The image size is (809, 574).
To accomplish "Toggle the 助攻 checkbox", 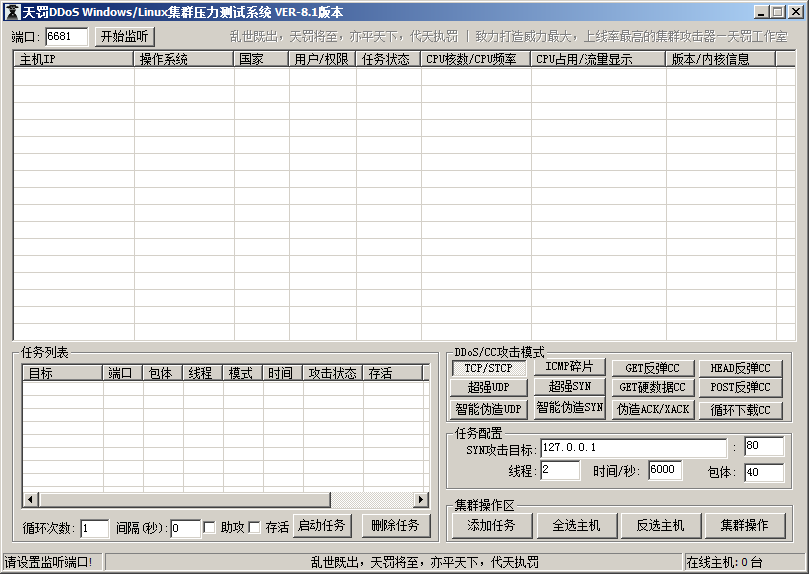I will pyautogui.click(x=210, y=527).
